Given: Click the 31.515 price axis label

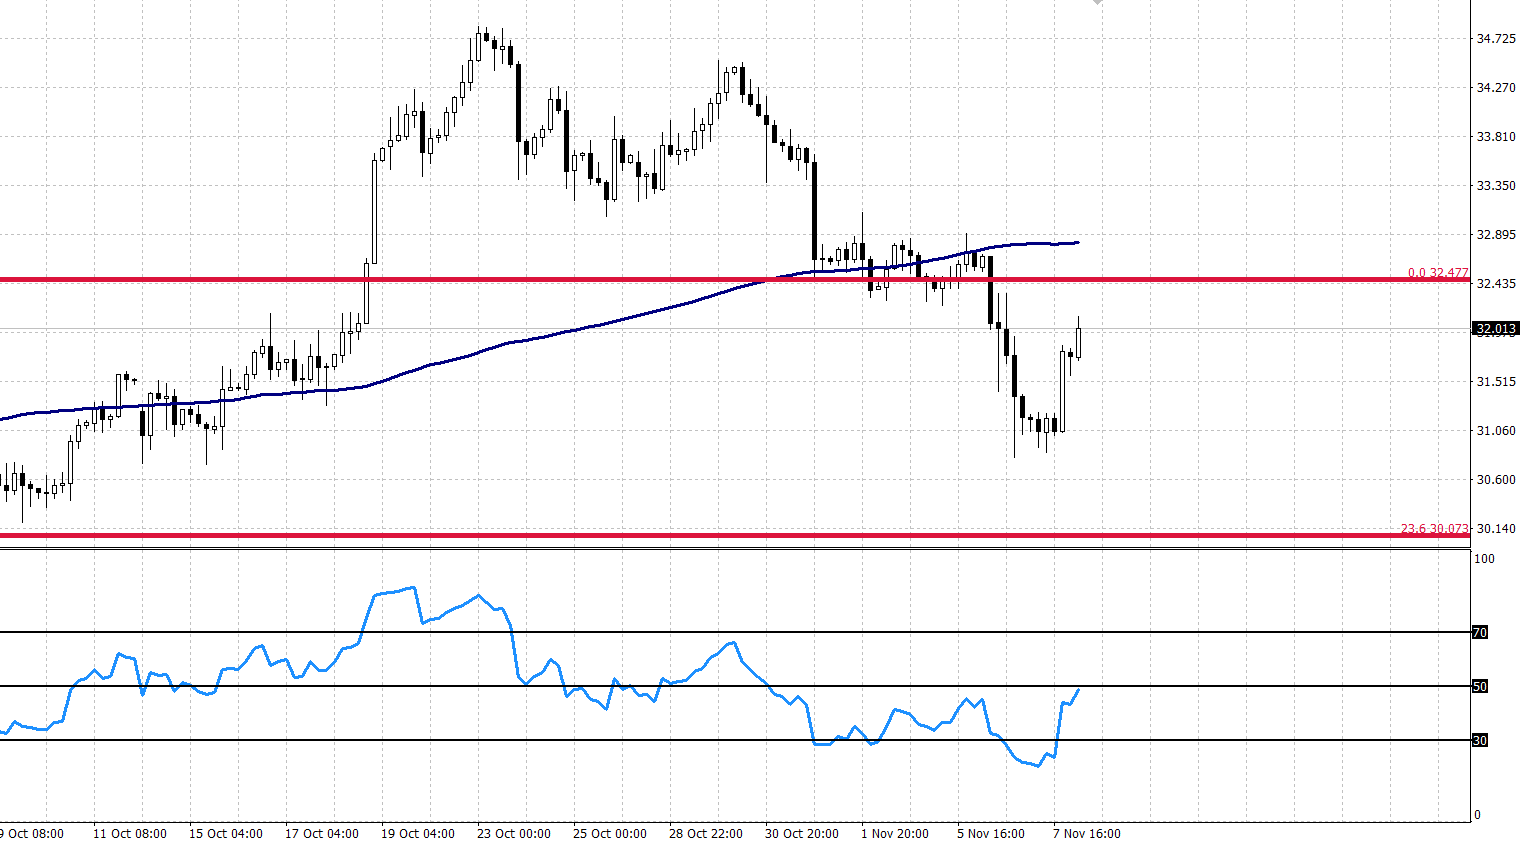Looking at the screenshot, I should pyautogui.click(x=1496, y=382).
